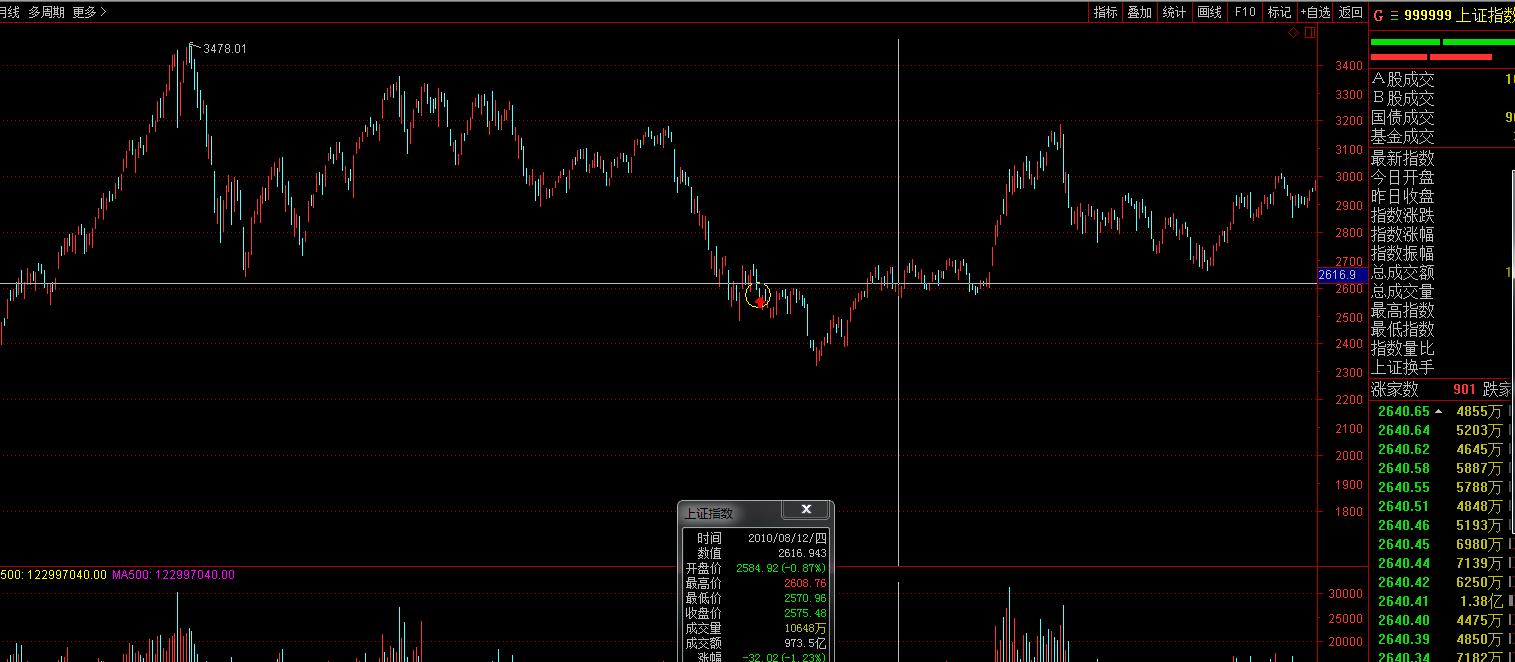The width and height of the screenshot is (1515, 662).
Task: Click the 指数涨幅 label
Action: (1402, 234)
